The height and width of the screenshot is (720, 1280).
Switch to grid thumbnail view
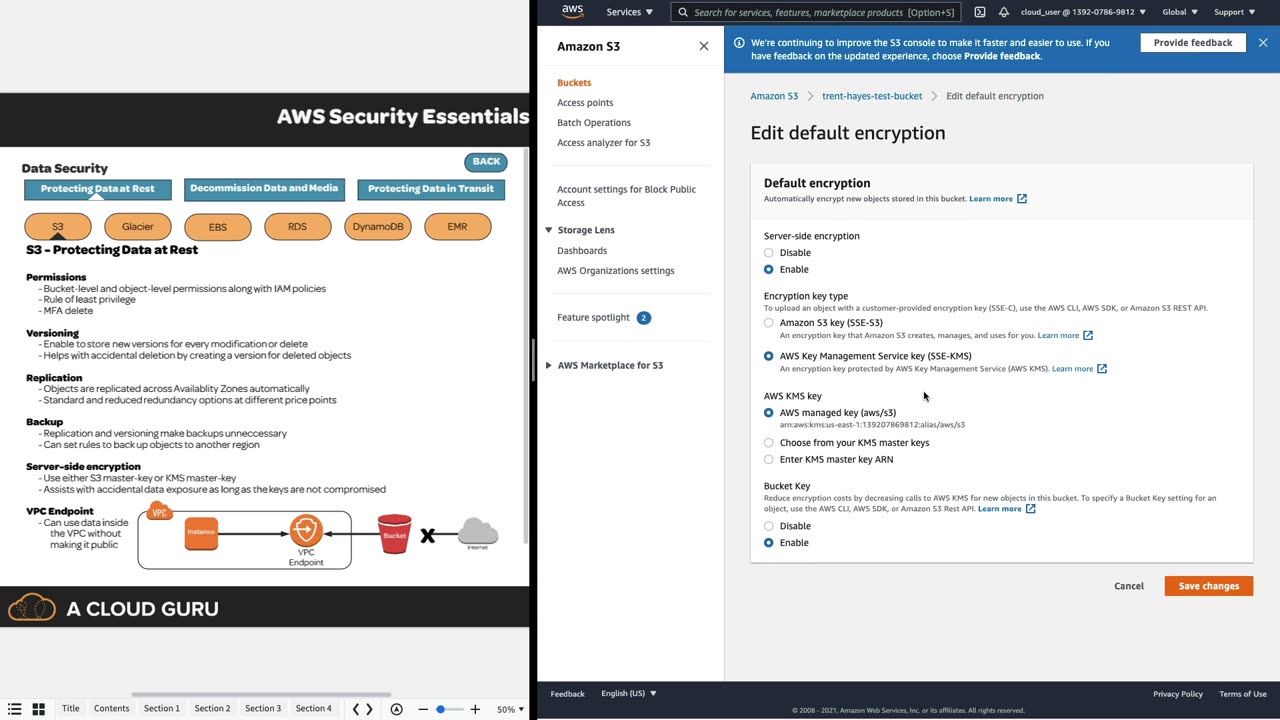point(38,709)
